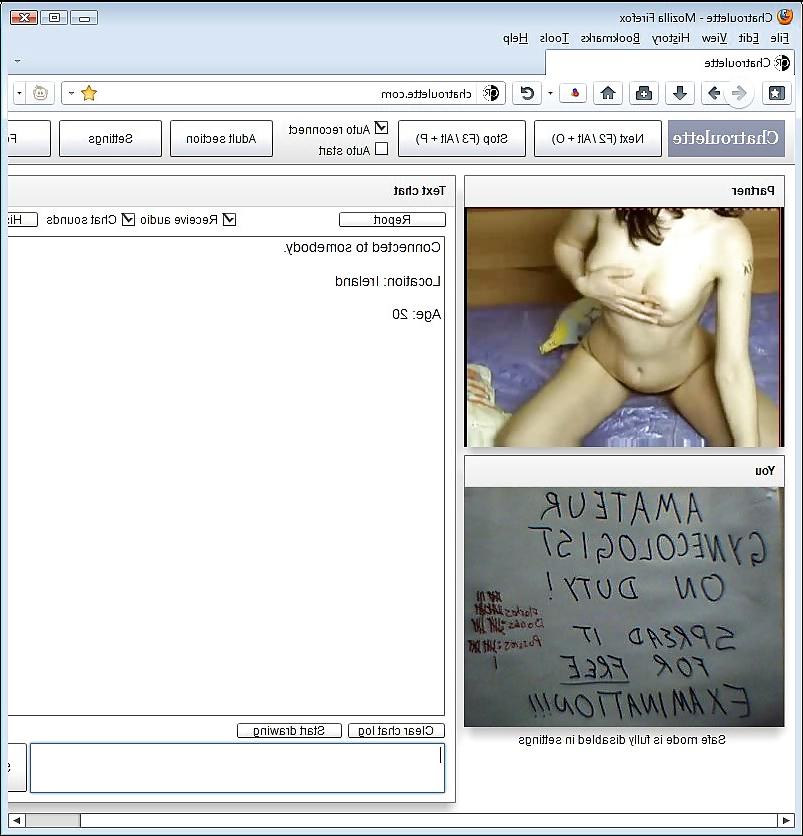Open the Bookmarks menu
This screenshot has width=803, height=836.
611,38
